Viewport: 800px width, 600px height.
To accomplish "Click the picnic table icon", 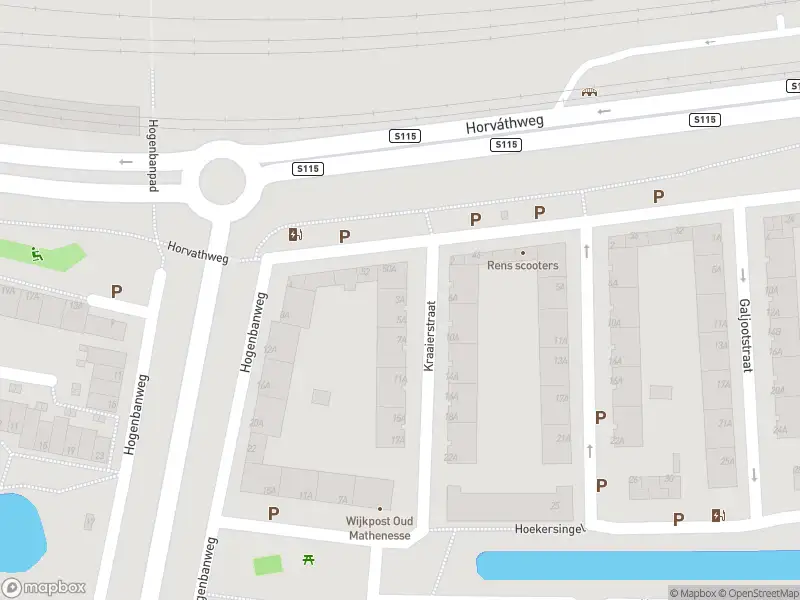I will click(x=308, y=560).
